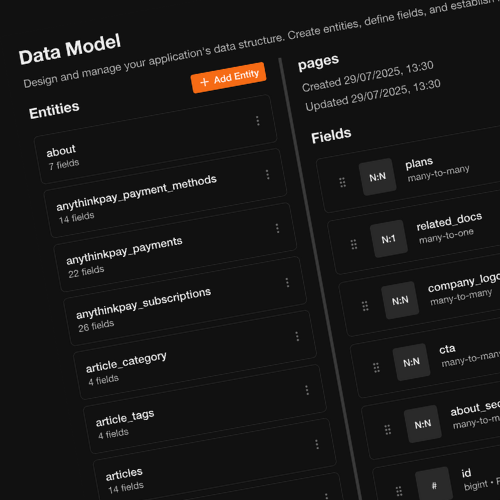Click the pages entity title

click(318, 62)
